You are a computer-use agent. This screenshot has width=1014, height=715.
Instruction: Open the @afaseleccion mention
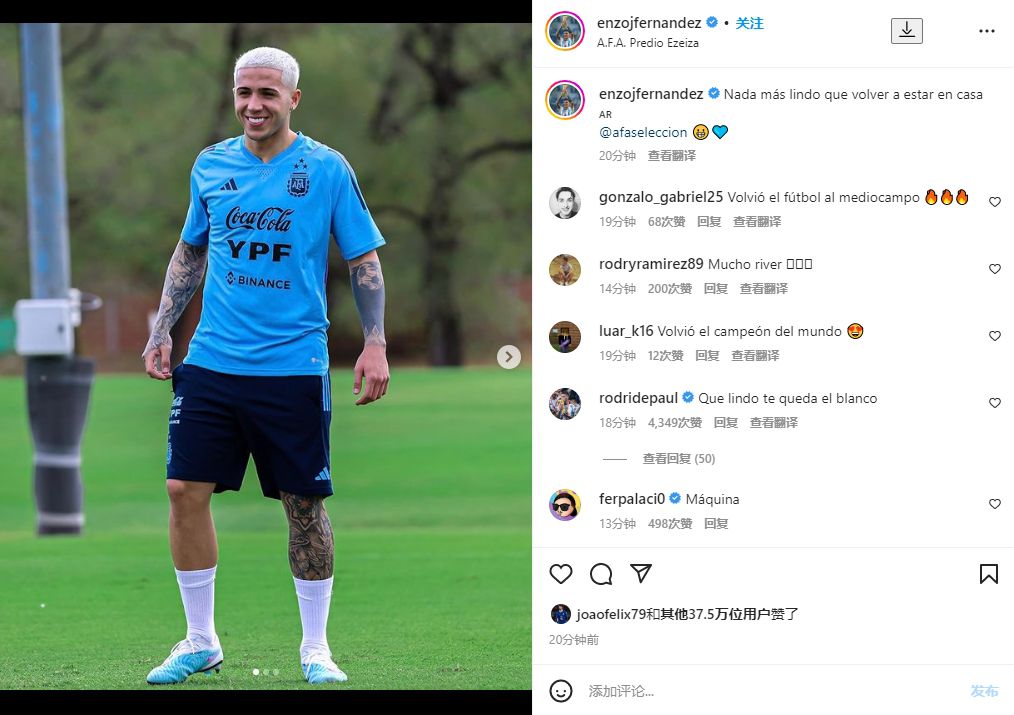(643, 133)
